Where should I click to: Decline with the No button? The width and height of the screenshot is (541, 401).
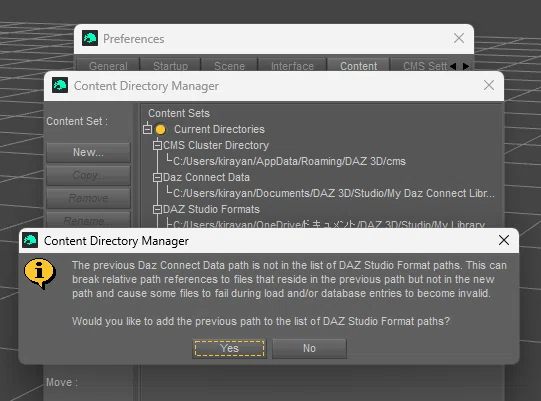[309, 348]
